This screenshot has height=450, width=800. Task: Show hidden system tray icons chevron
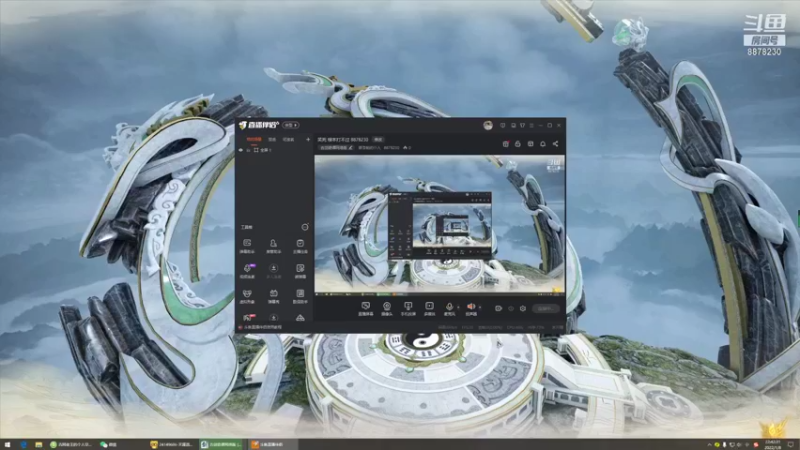click(x=709, y=445)
